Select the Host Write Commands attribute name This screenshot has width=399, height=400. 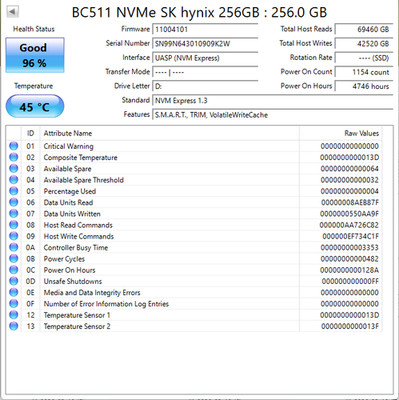tap(79, 236)
